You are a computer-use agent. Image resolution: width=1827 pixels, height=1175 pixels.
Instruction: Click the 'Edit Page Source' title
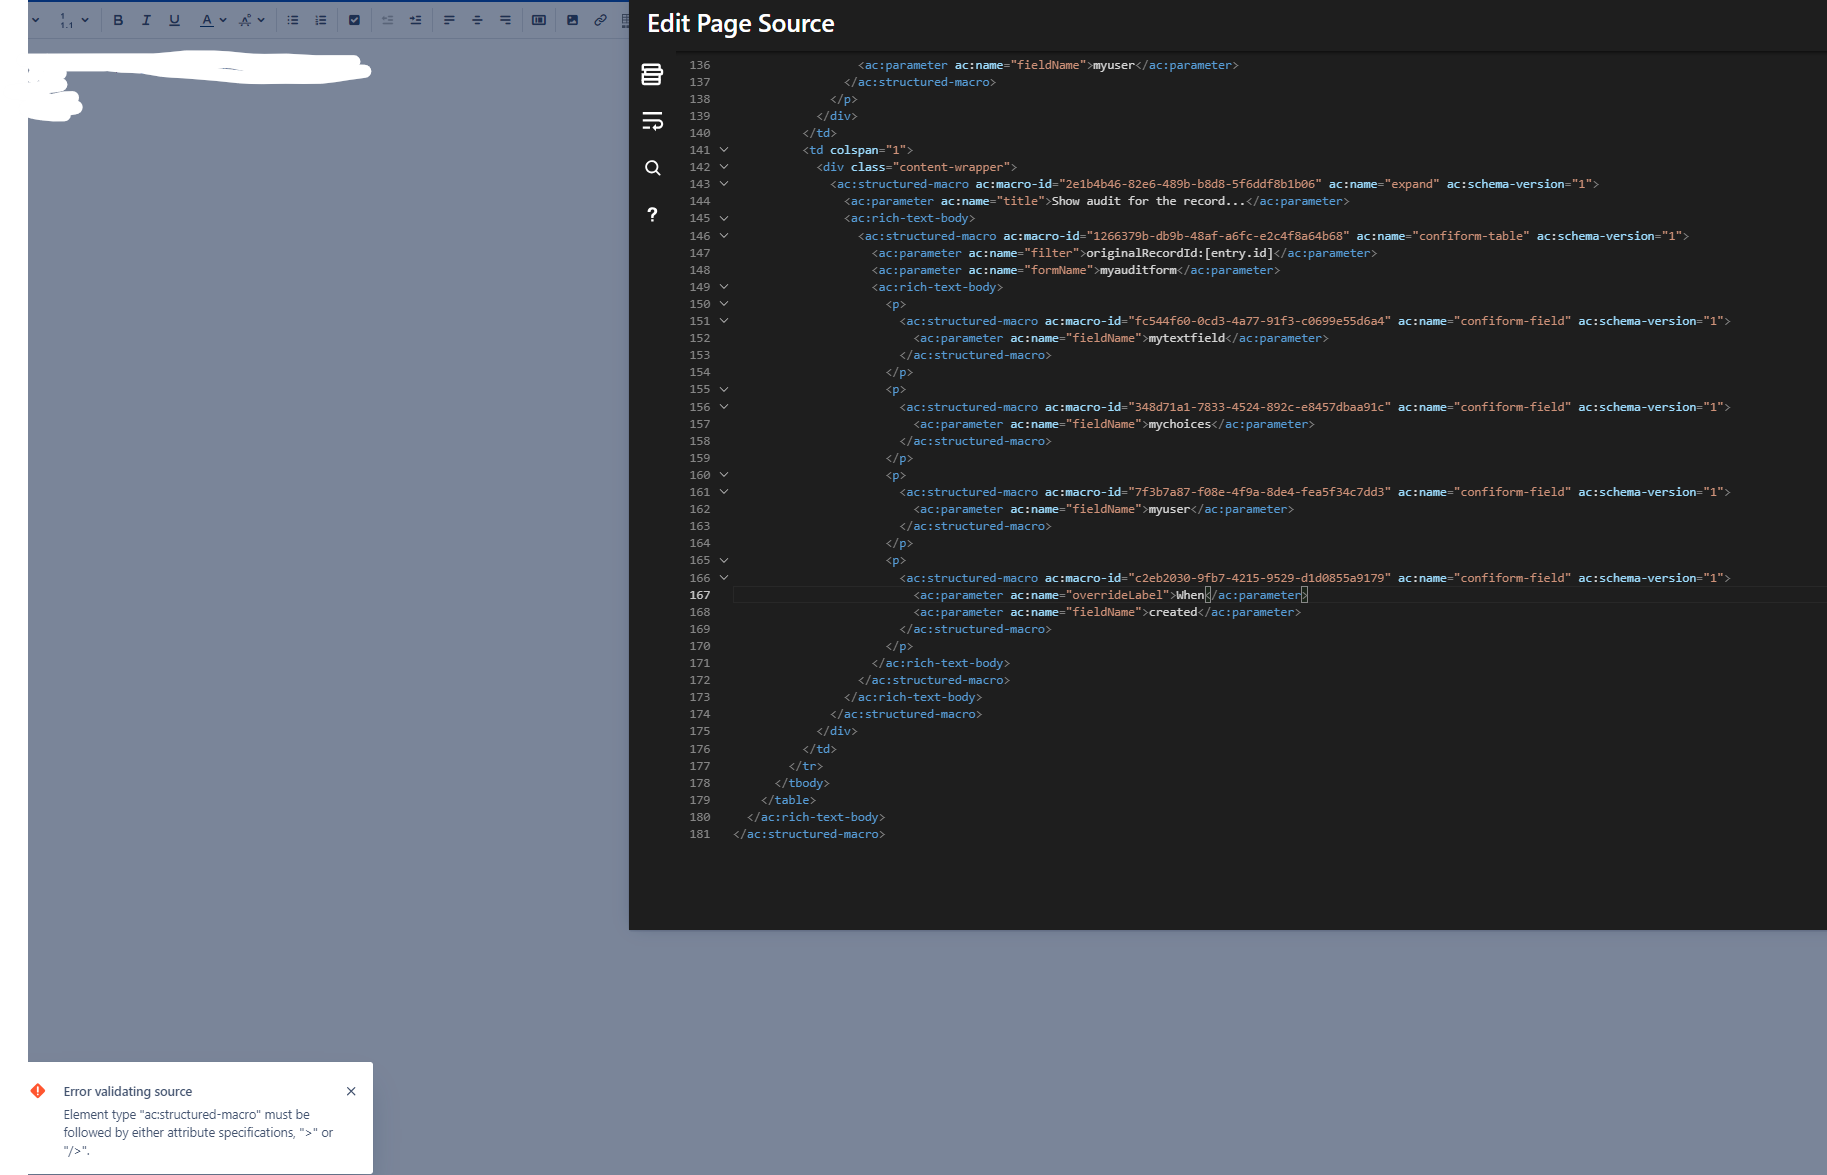[x=741, y=24]
